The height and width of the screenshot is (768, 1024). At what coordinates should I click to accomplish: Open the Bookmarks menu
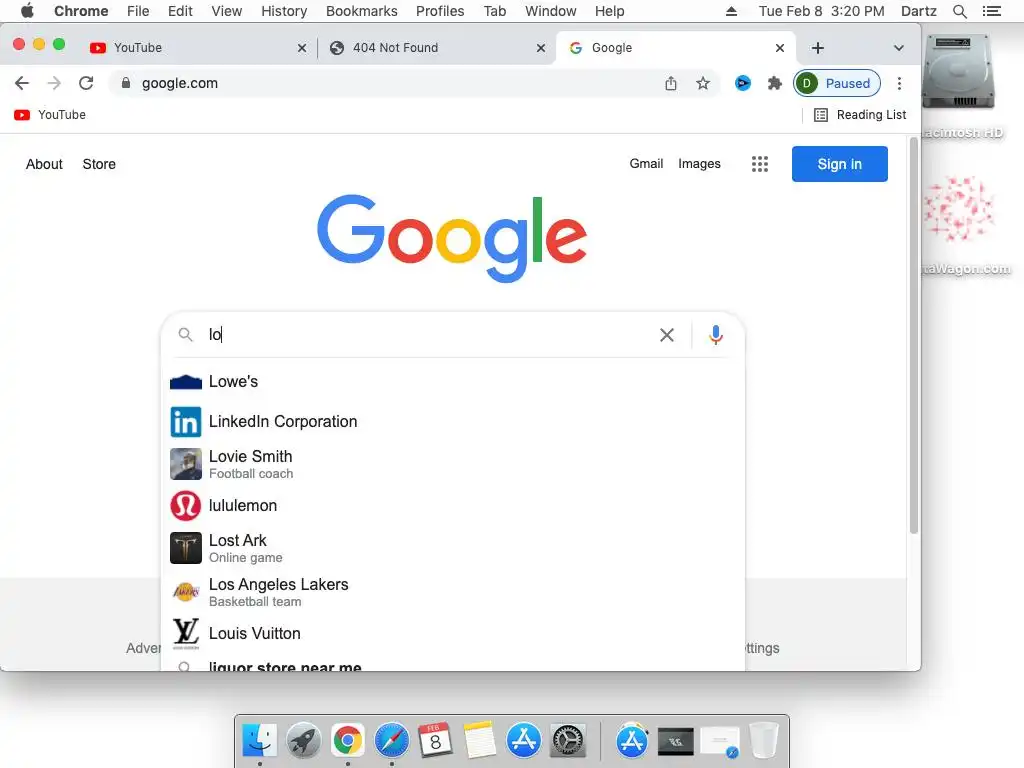pyautogui.click(x=362, y=11)
